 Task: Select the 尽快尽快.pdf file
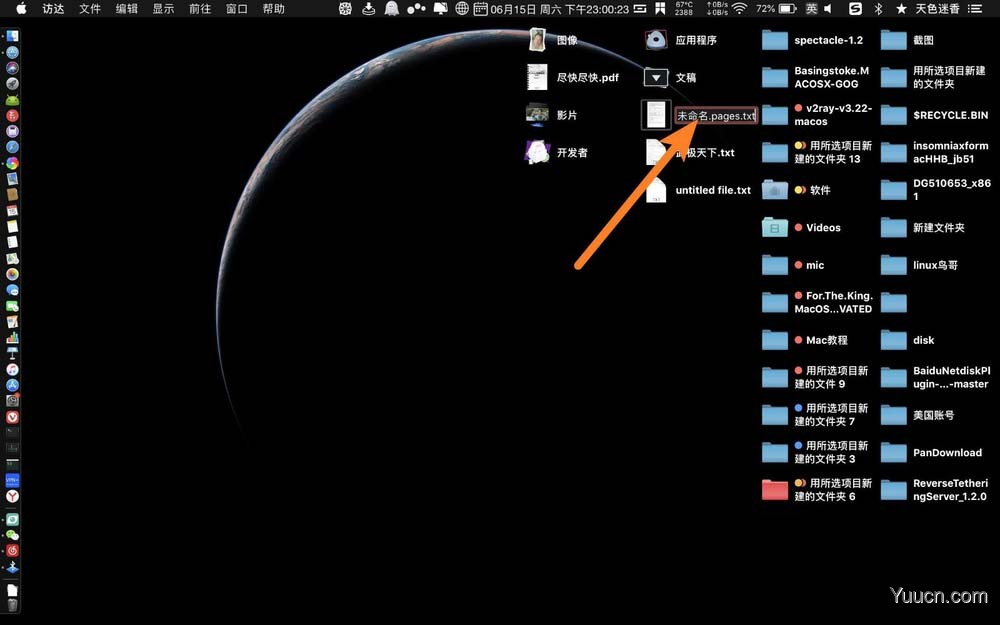click(537, 77)
